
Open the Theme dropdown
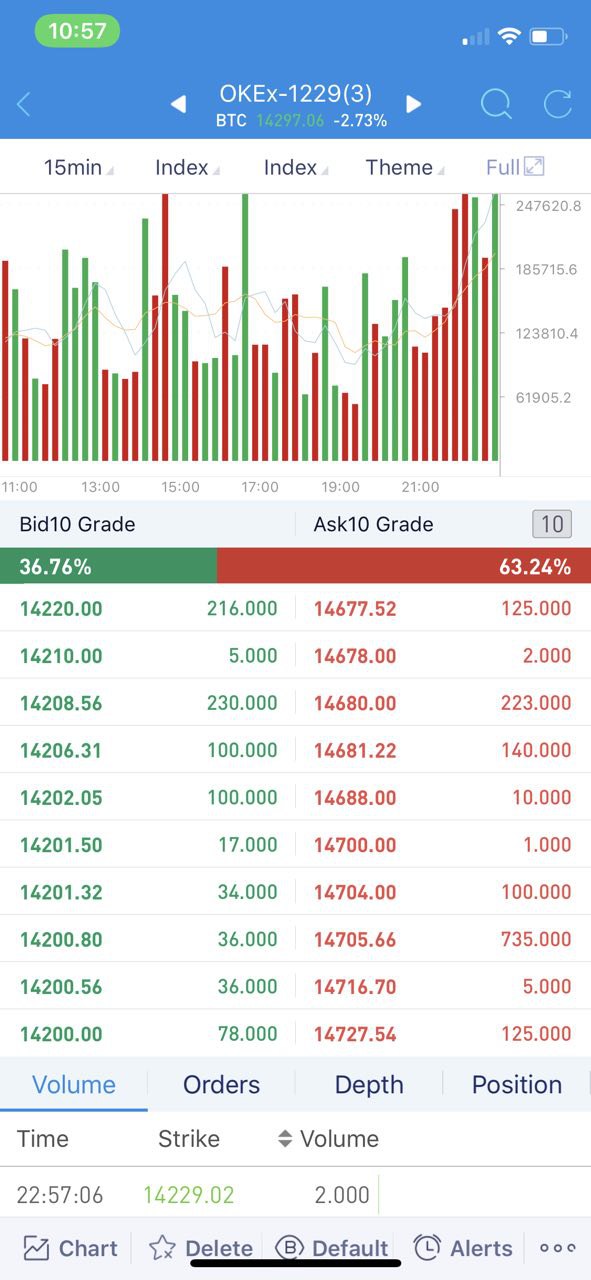[x=404, y=167]
